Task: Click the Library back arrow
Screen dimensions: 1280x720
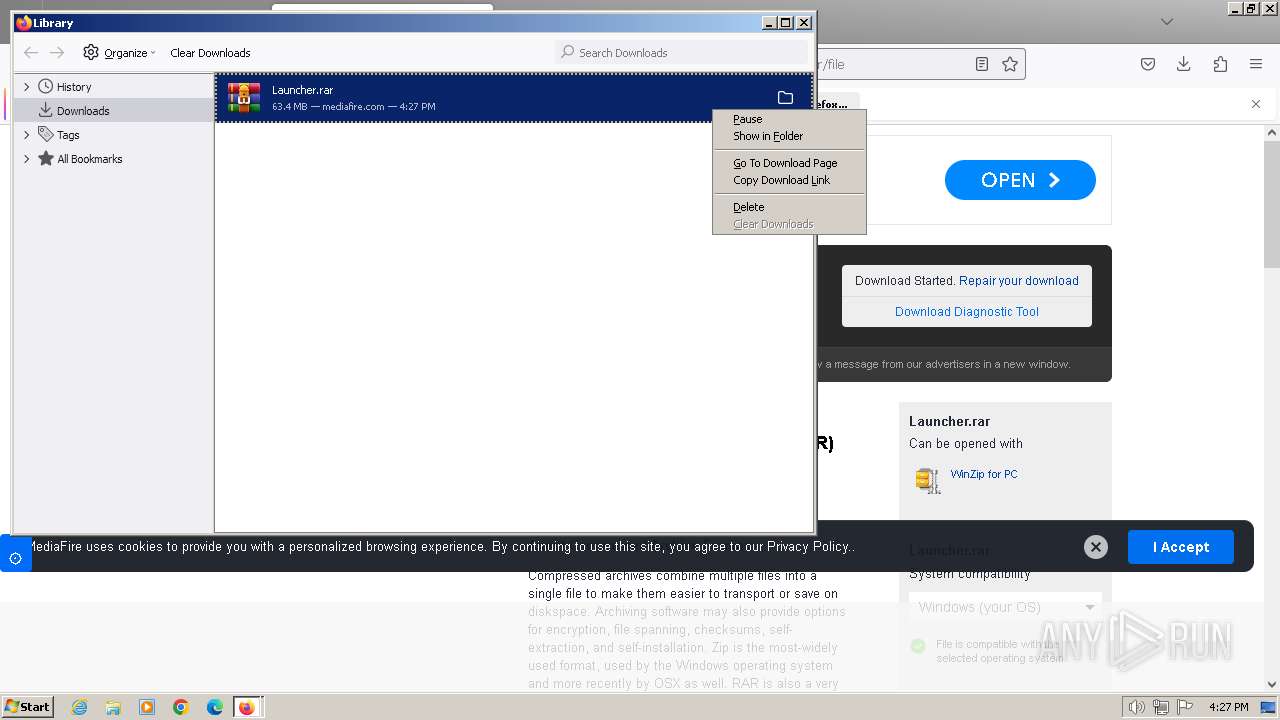Action: pyautogui.click(x=31, y=53)
